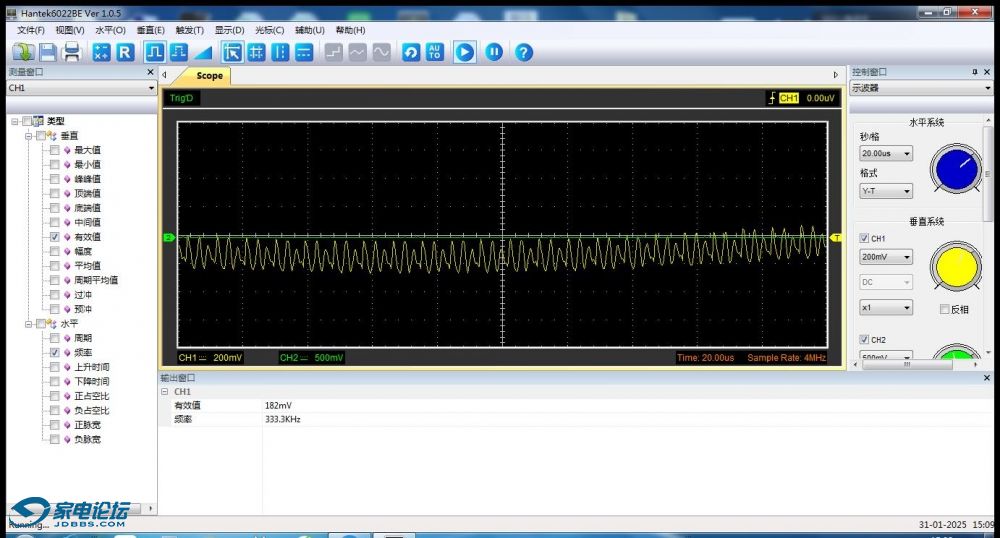1000x538 pixels.
Task: Close the 测量窗口 panel with X
Action: pyautogui.click(x=151, y=72)
